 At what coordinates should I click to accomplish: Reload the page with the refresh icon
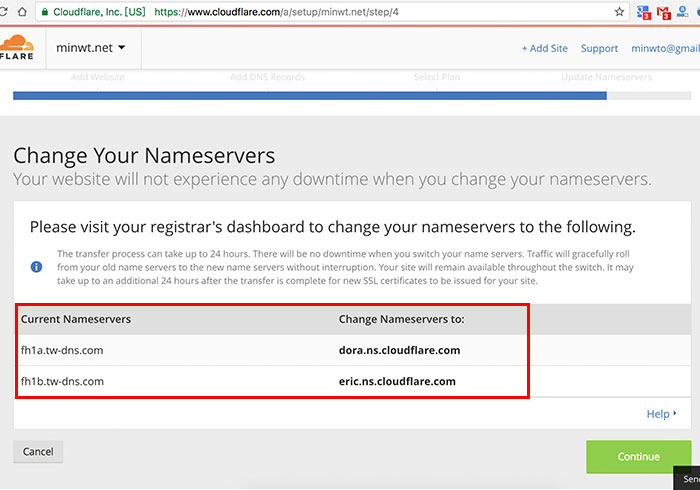coord(3,12)
